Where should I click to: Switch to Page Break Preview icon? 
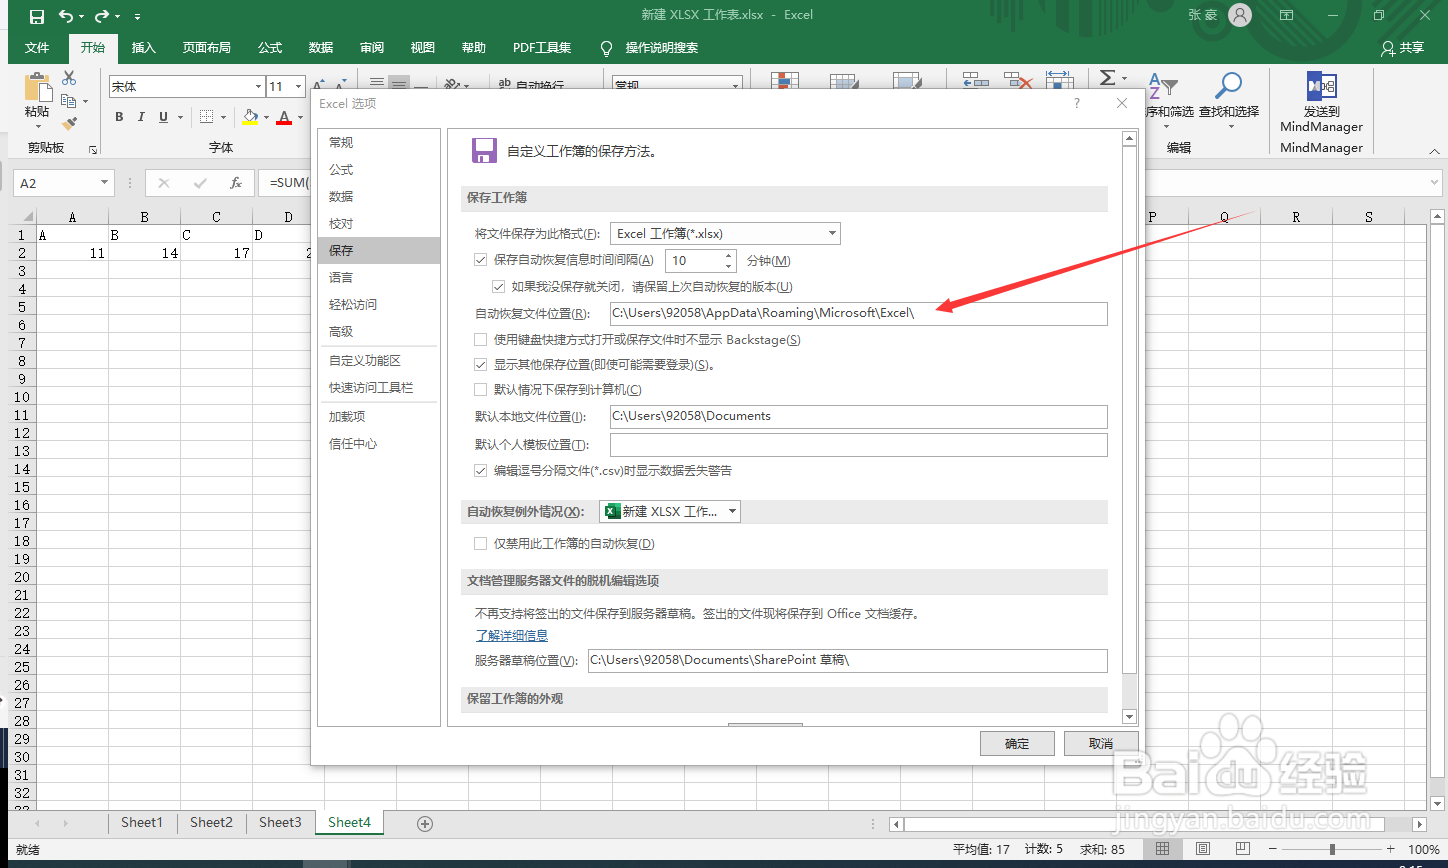pyautogui.click(x=1241, y=849)
